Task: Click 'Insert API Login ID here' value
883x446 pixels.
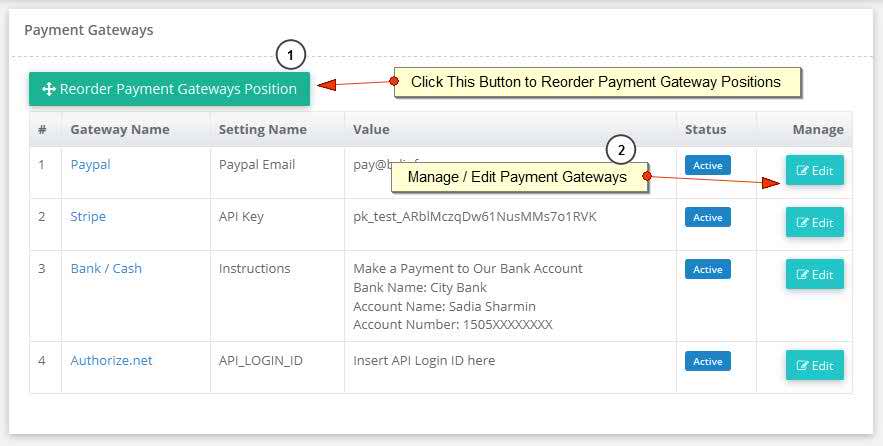Action: (424, 360)
